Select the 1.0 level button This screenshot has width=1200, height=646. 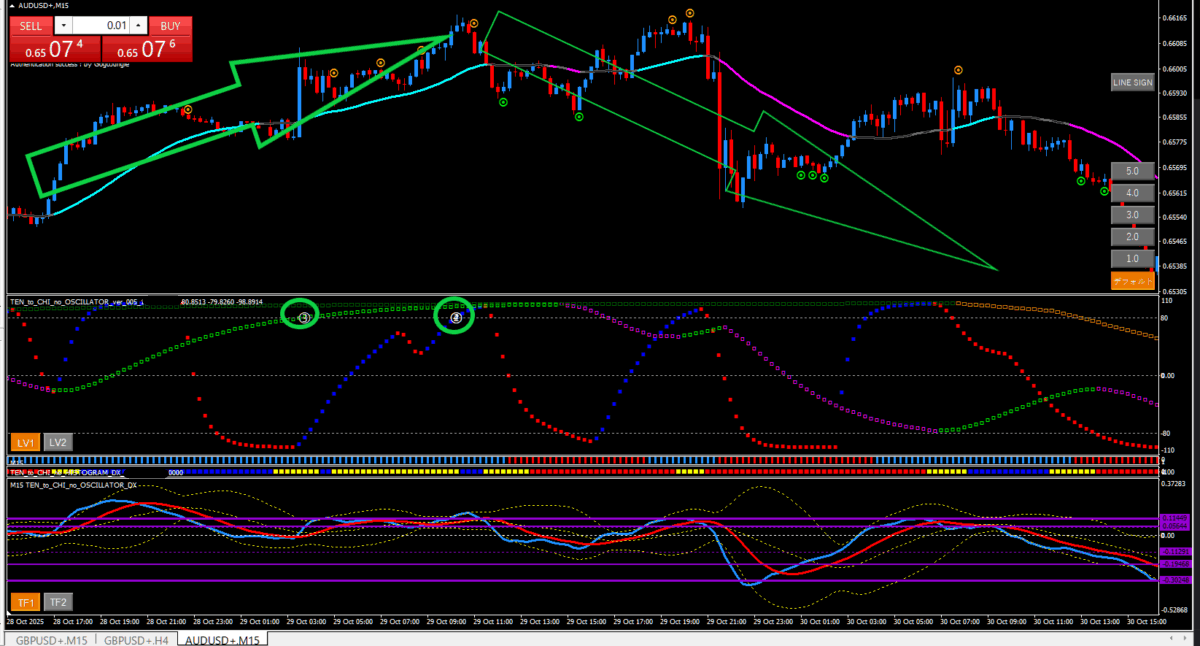(1132, 259)
